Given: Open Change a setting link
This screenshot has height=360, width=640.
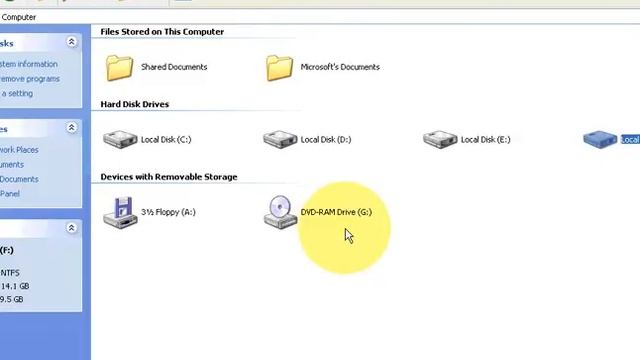Looking at the screenshot, I should [x=17, y=93].
